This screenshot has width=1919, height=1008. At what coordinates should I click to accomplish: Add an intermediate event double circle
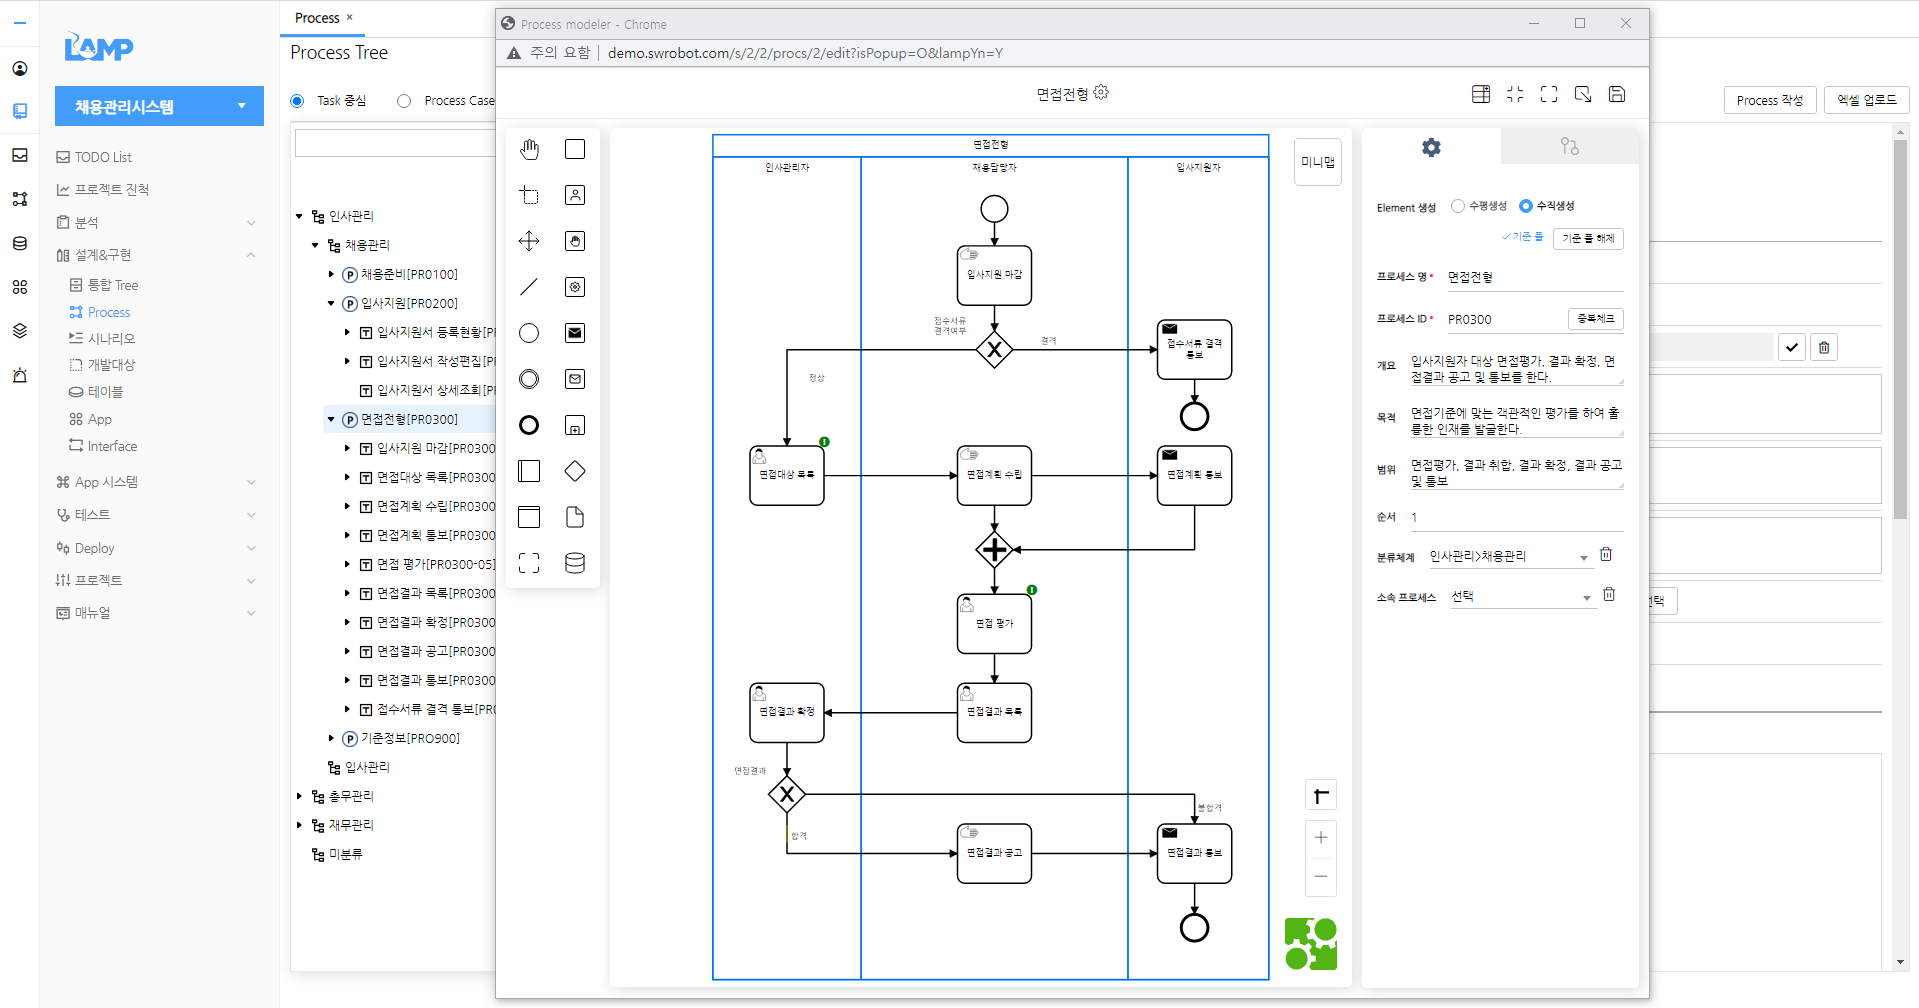(529, 379)
